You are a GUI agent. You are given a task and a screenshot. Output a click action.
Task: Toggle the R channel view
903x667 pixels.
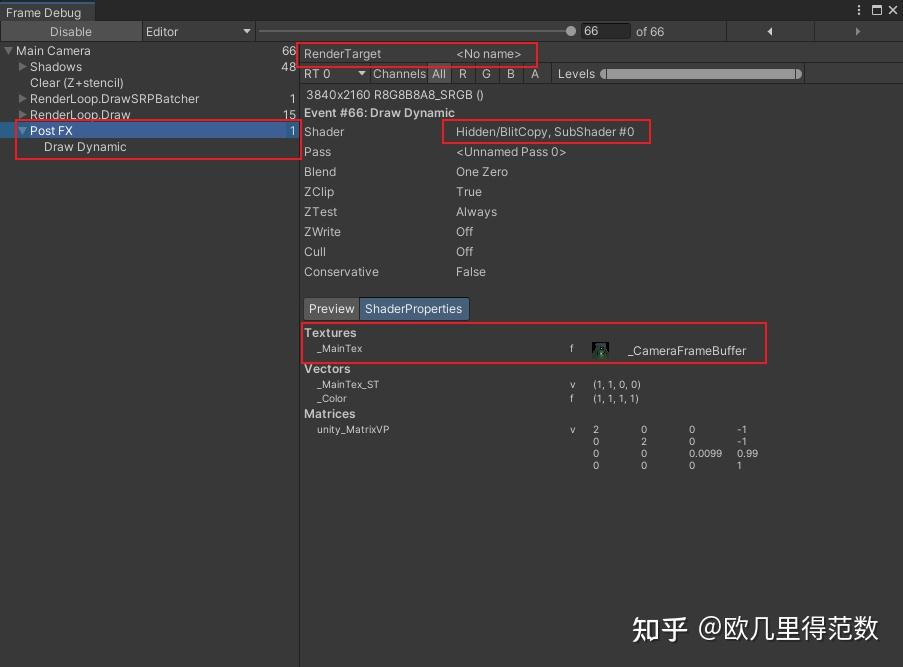tap(462, 74)
